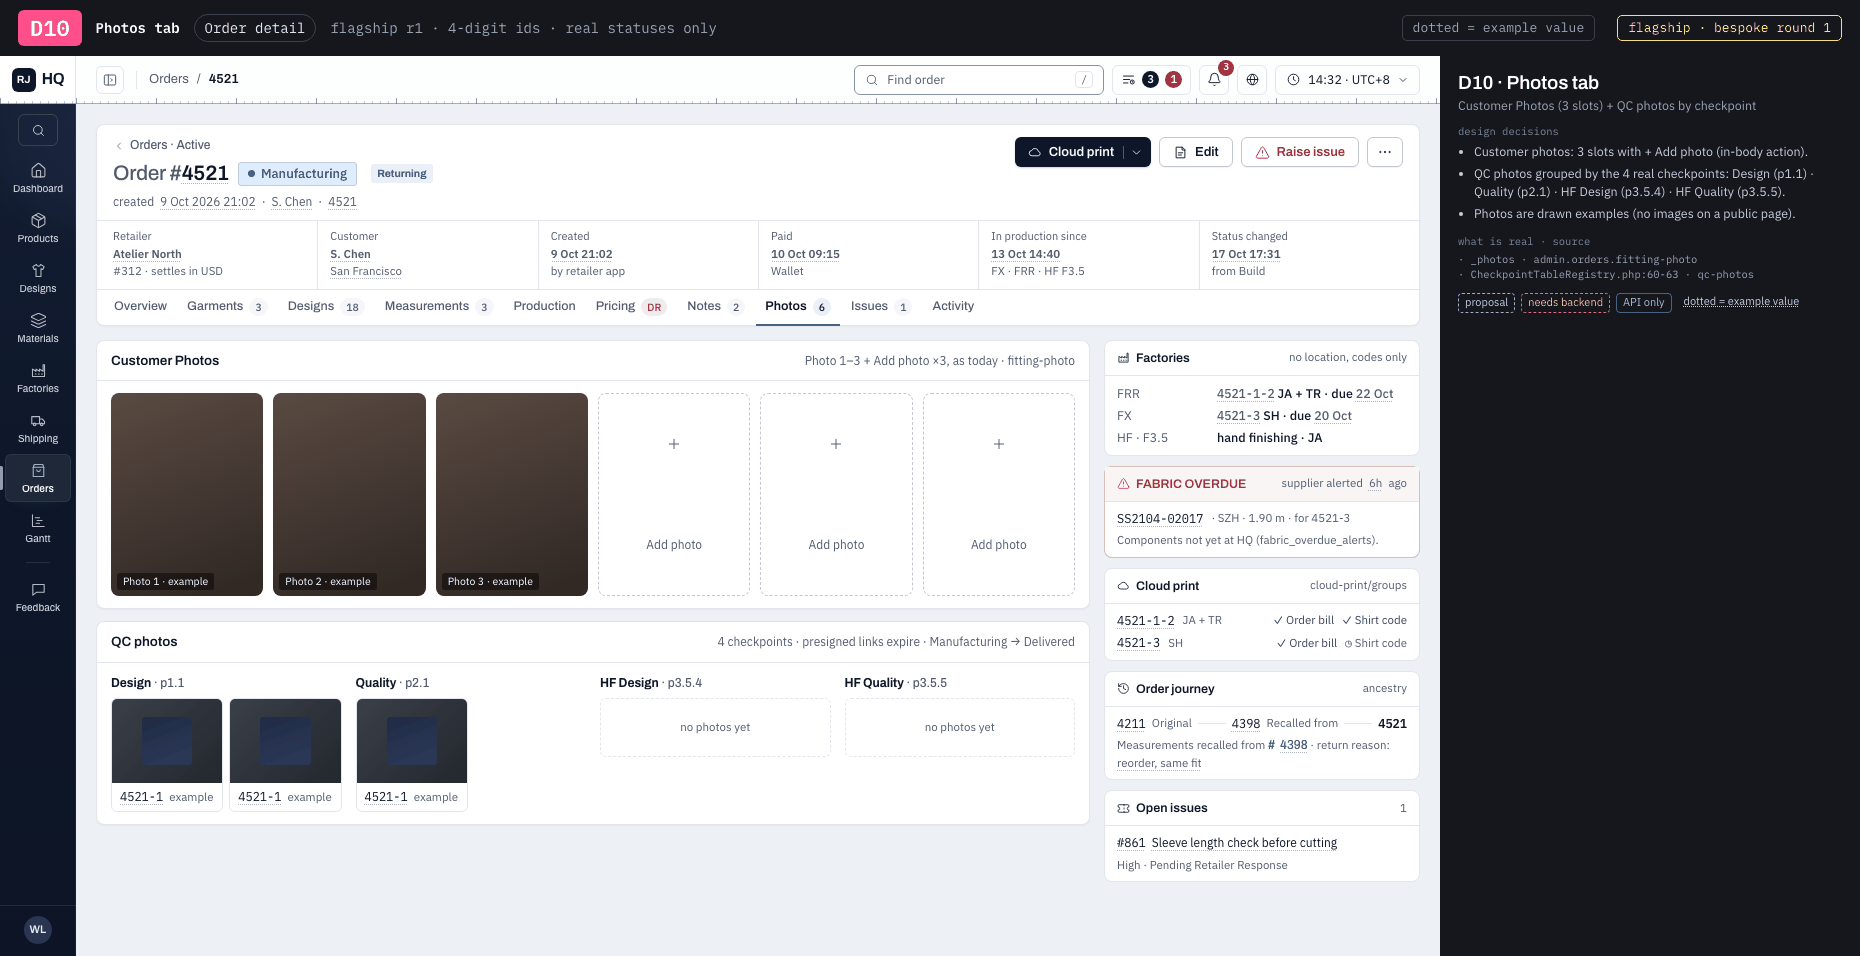Toggle the sidebar collapse panel icon
This screenshot has height=956, width=1860.
tap(110, 80)
